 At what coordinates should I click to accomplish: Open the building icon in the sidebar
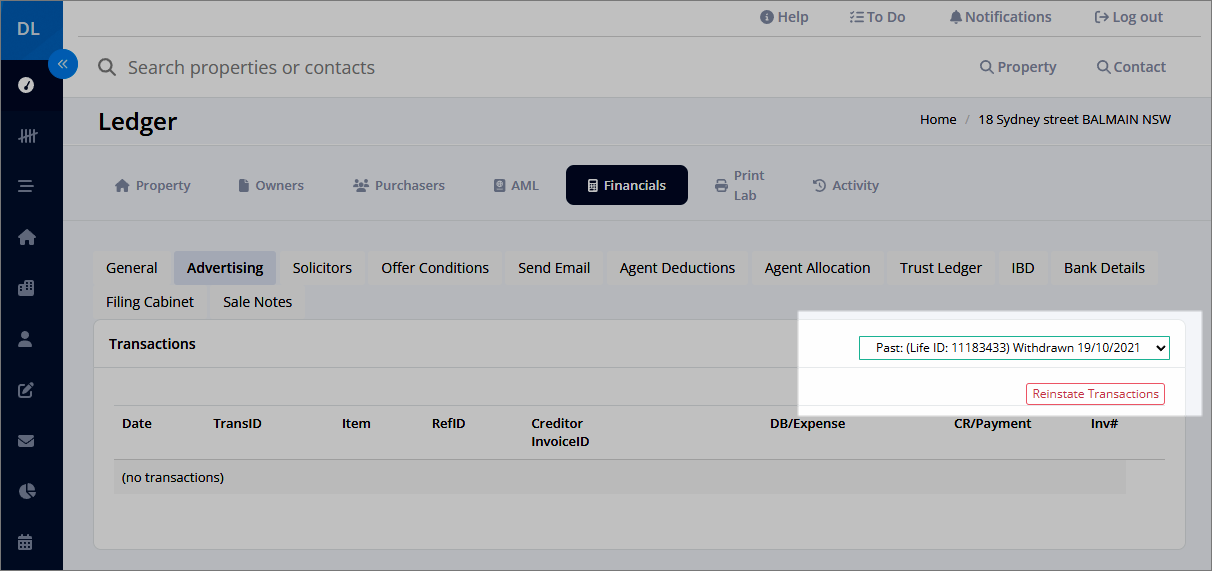pyautogui.click(x=27, y=288)
